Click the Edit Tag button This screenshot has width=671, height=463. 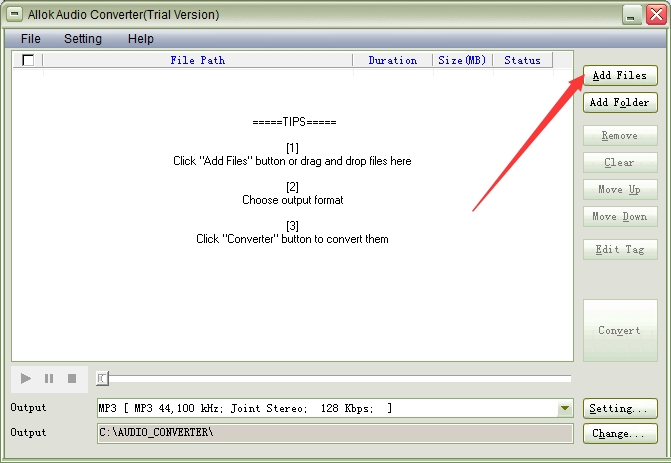point(620,249)
